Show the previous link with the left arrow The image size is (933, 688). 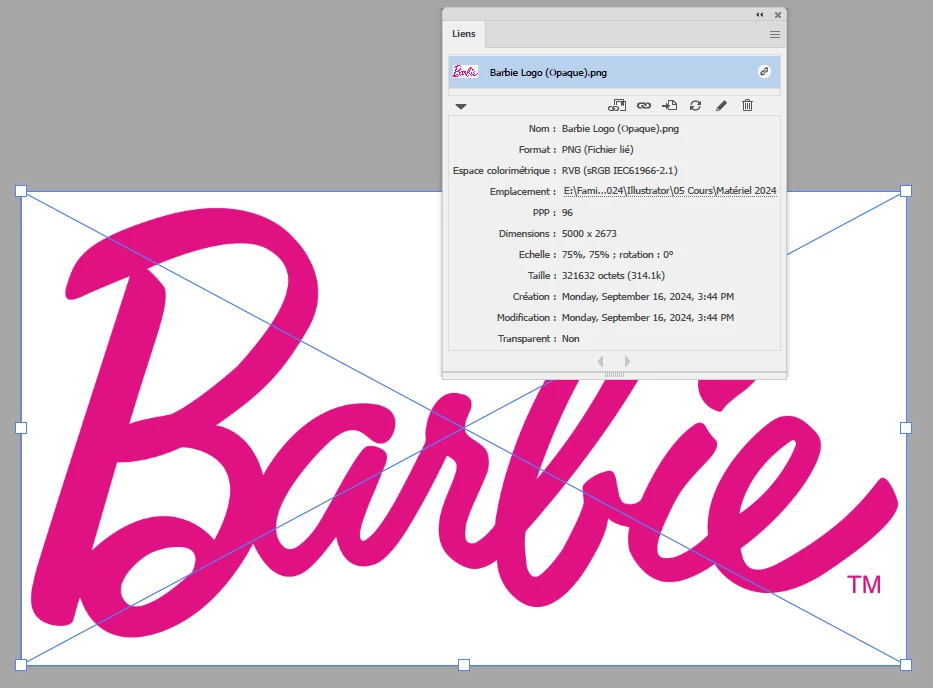click(600, 361)
